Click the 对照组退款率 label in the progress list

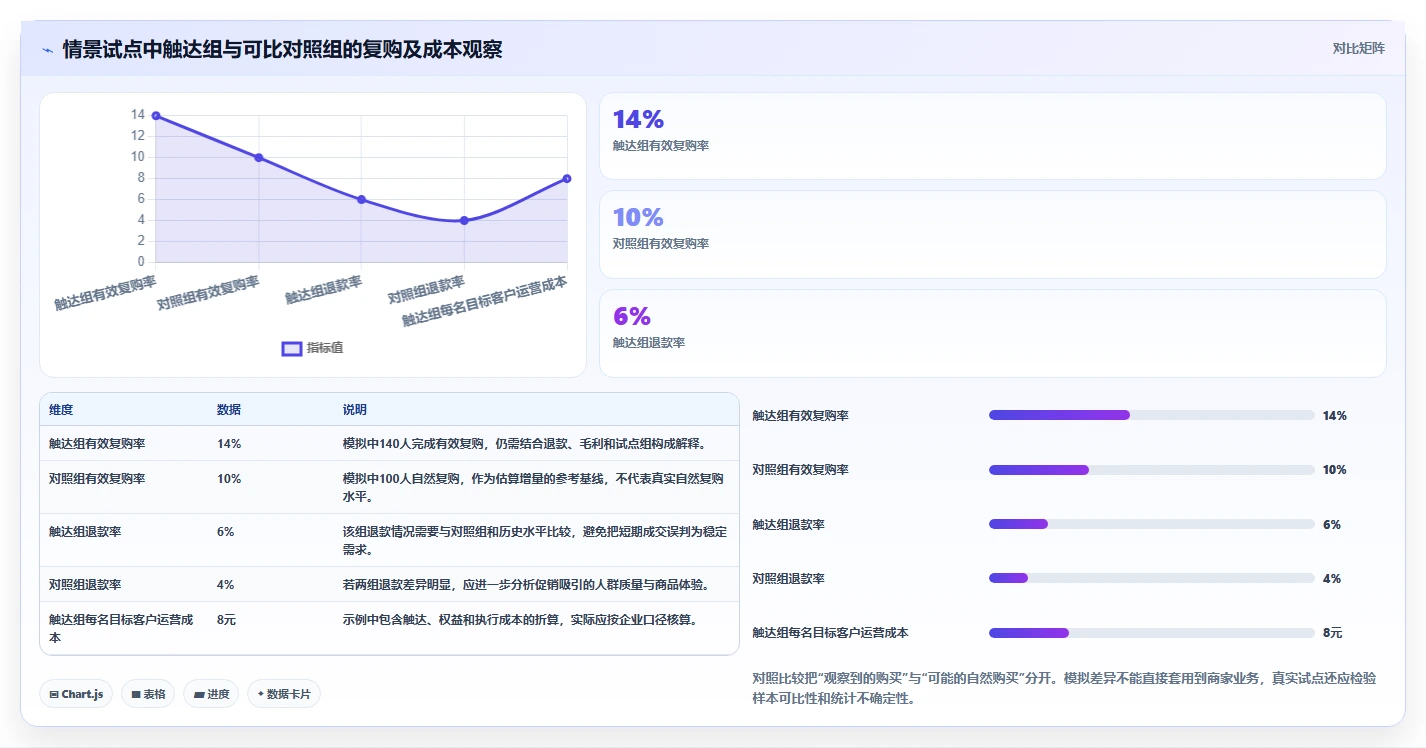tap(788, 579)
